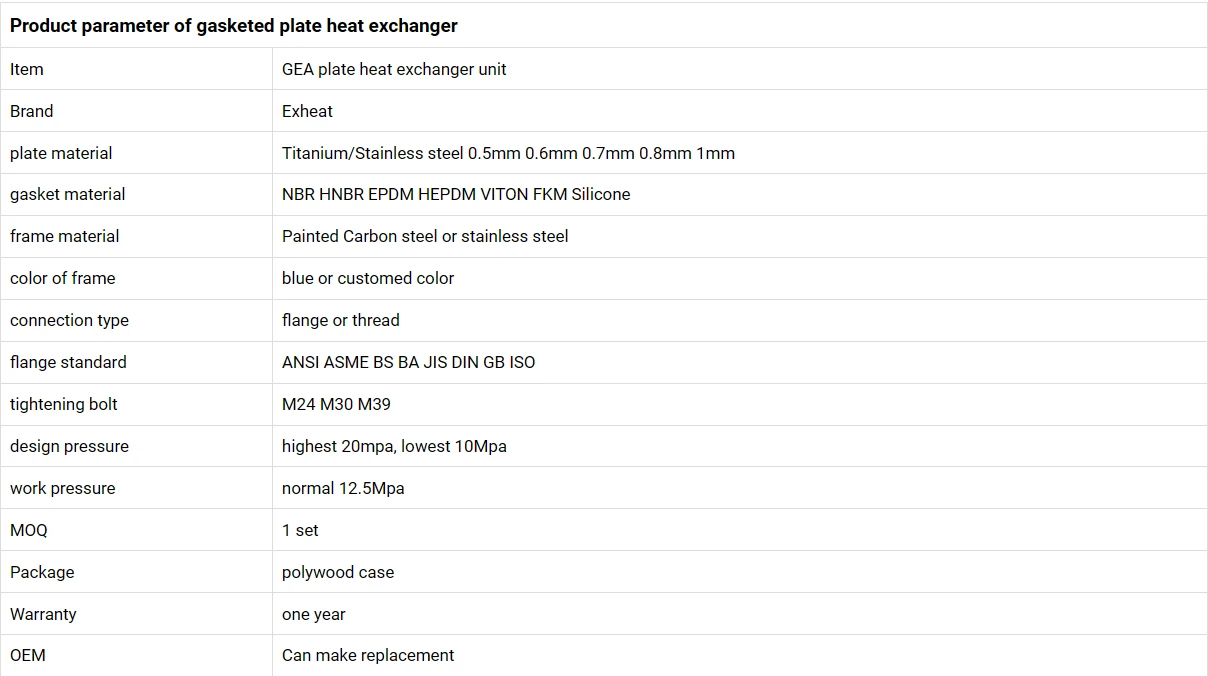Screen dimensions: 1208x676
Task: Click the 'Painted Carbon steel or stainless steel' value
Action: coord(425,236)
